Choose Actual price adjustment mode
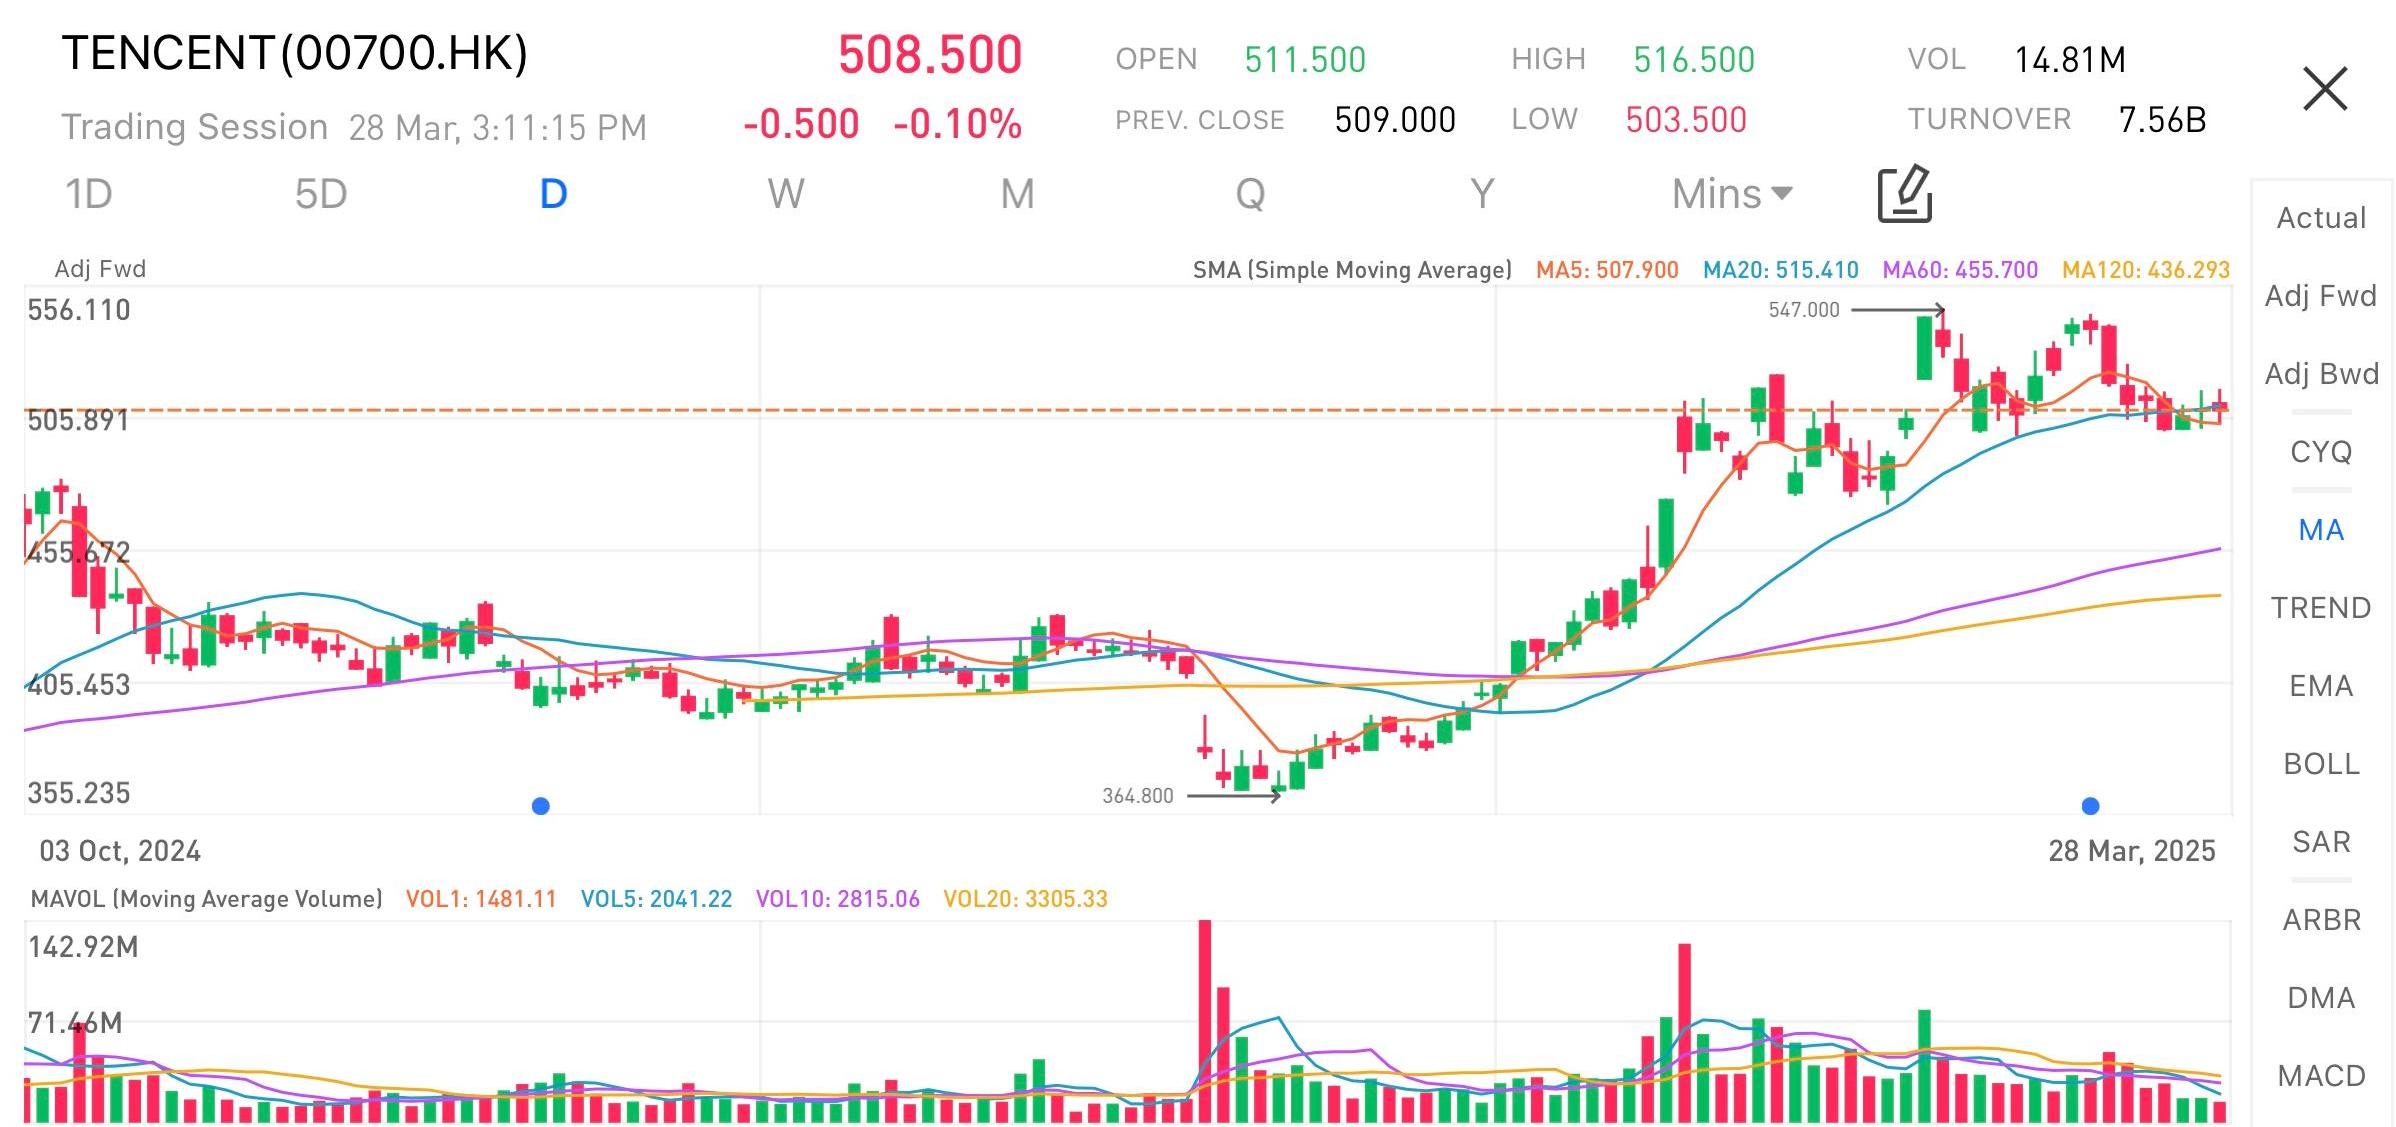The image size is (2396, 1127). [2321, 218]
